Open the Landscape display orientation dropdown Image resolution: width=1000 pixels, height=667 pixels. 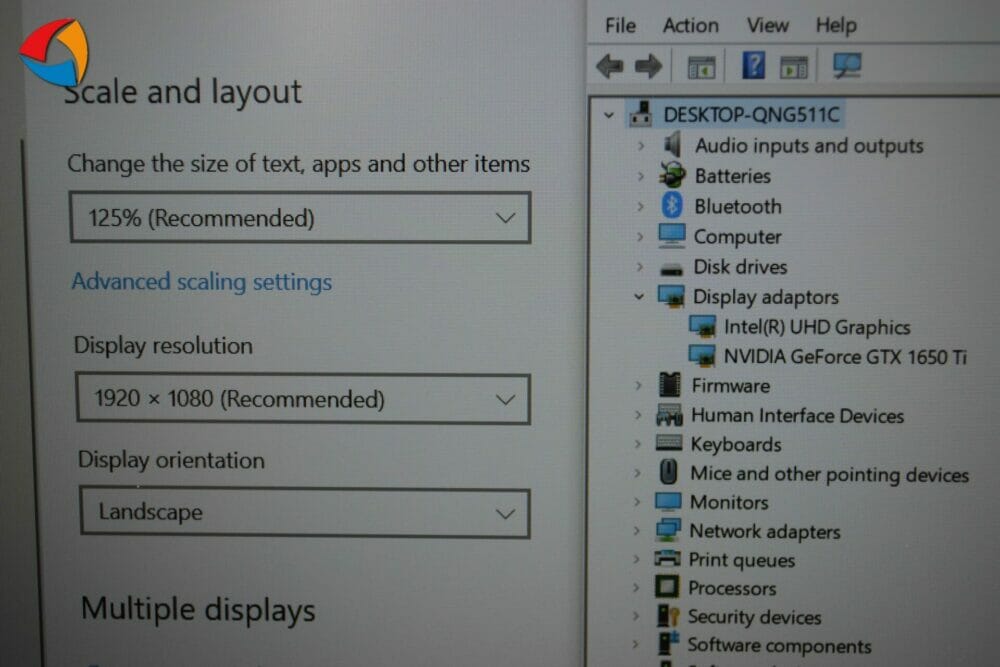305,513
